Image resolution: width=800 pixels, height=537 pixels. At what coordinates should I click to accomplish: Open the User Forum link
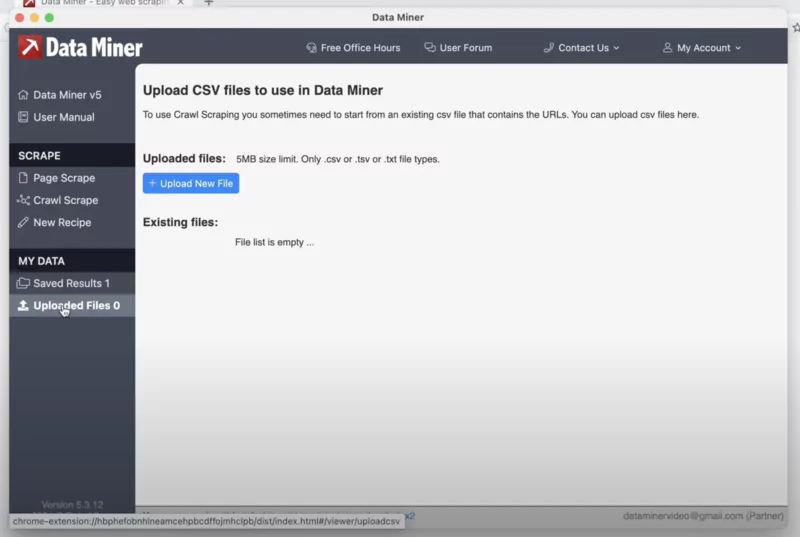click(458, 47)
